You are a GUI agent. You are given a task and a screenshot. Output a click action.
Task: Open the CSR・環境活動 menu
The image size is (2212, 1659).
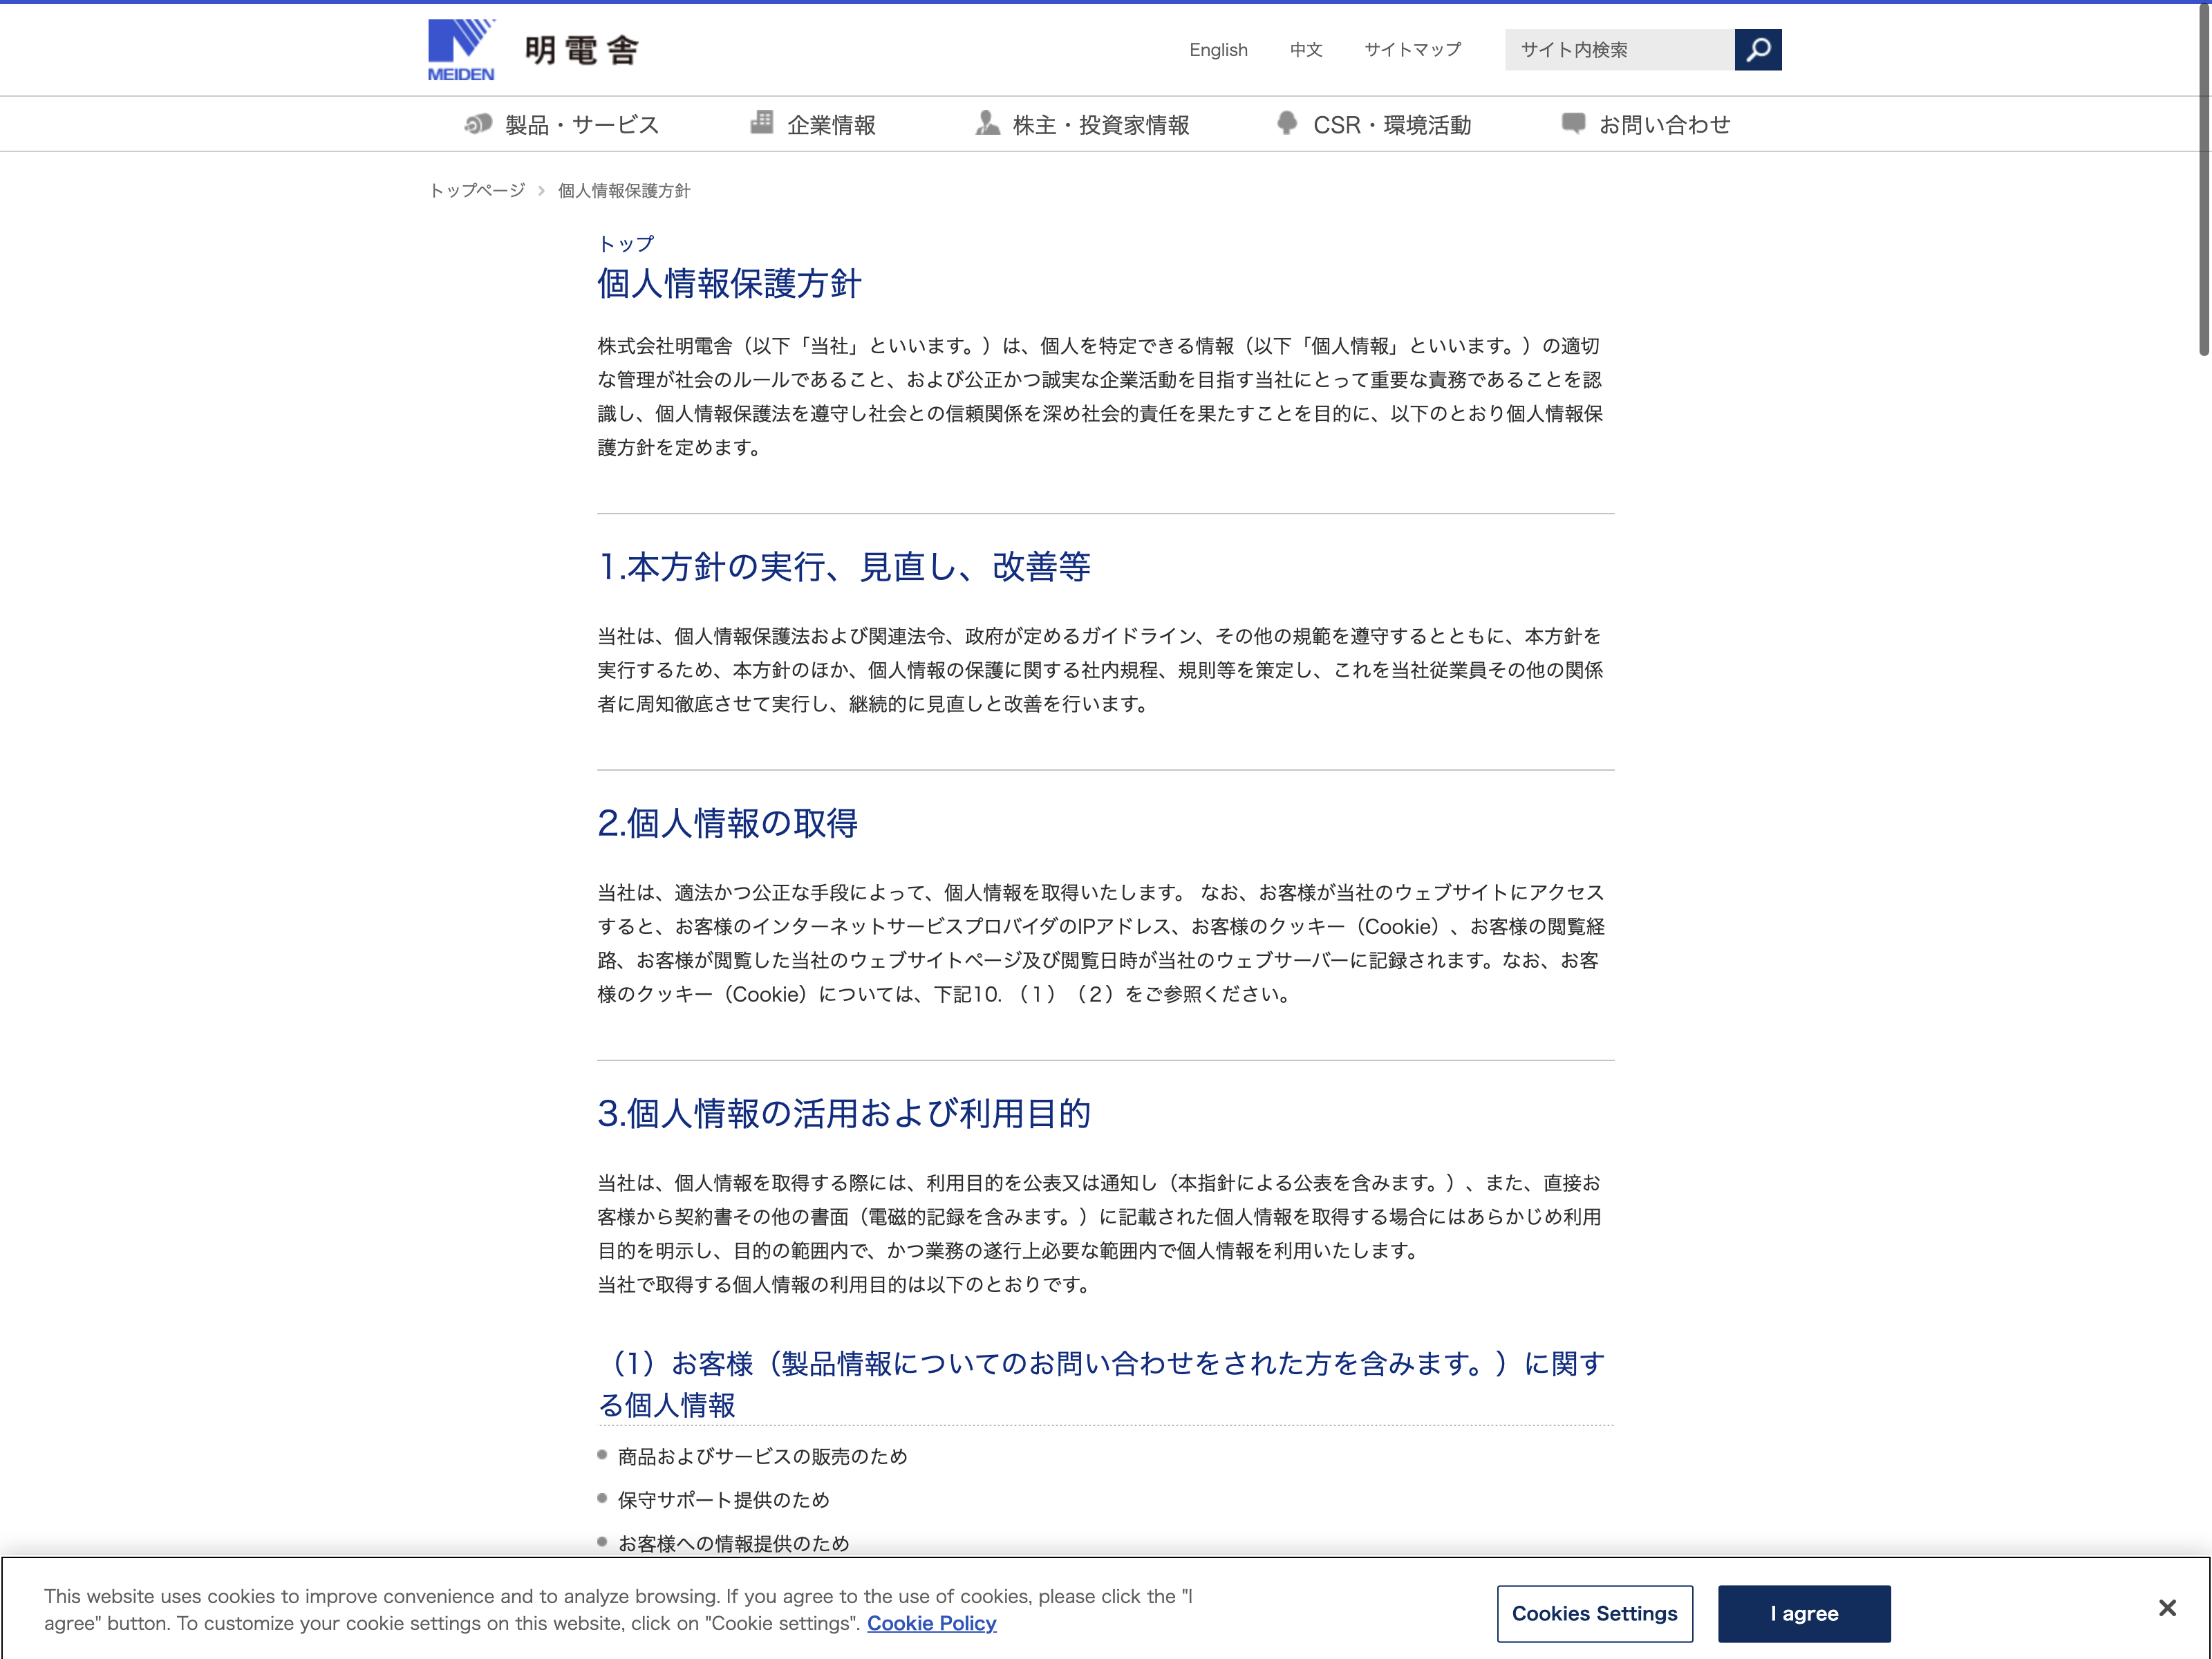pyautogui.click(x=1391, y=125)
